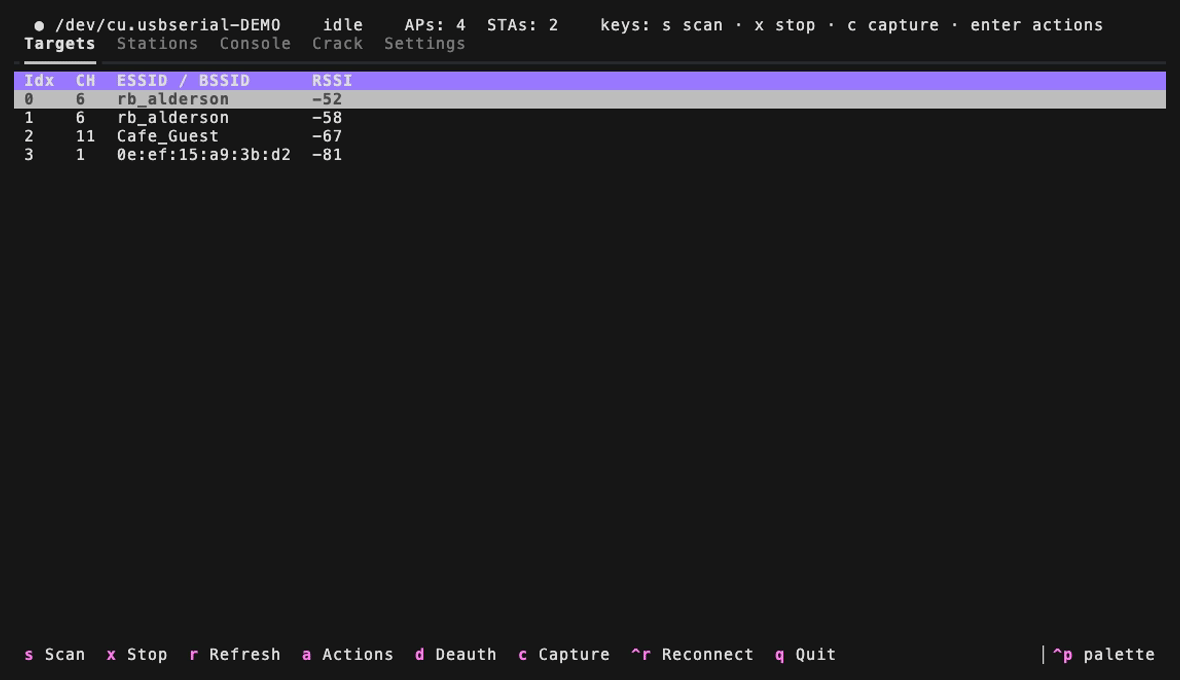The image size is (1180, 680).
Task: Click the Capture footer command
Action: [564, 654]
